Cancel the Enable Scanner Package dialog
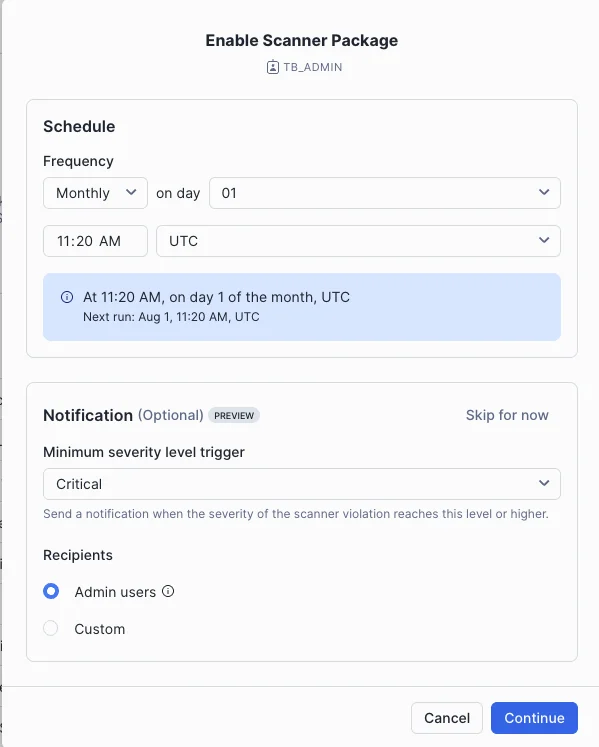599x747 pixels. point(447,718)
